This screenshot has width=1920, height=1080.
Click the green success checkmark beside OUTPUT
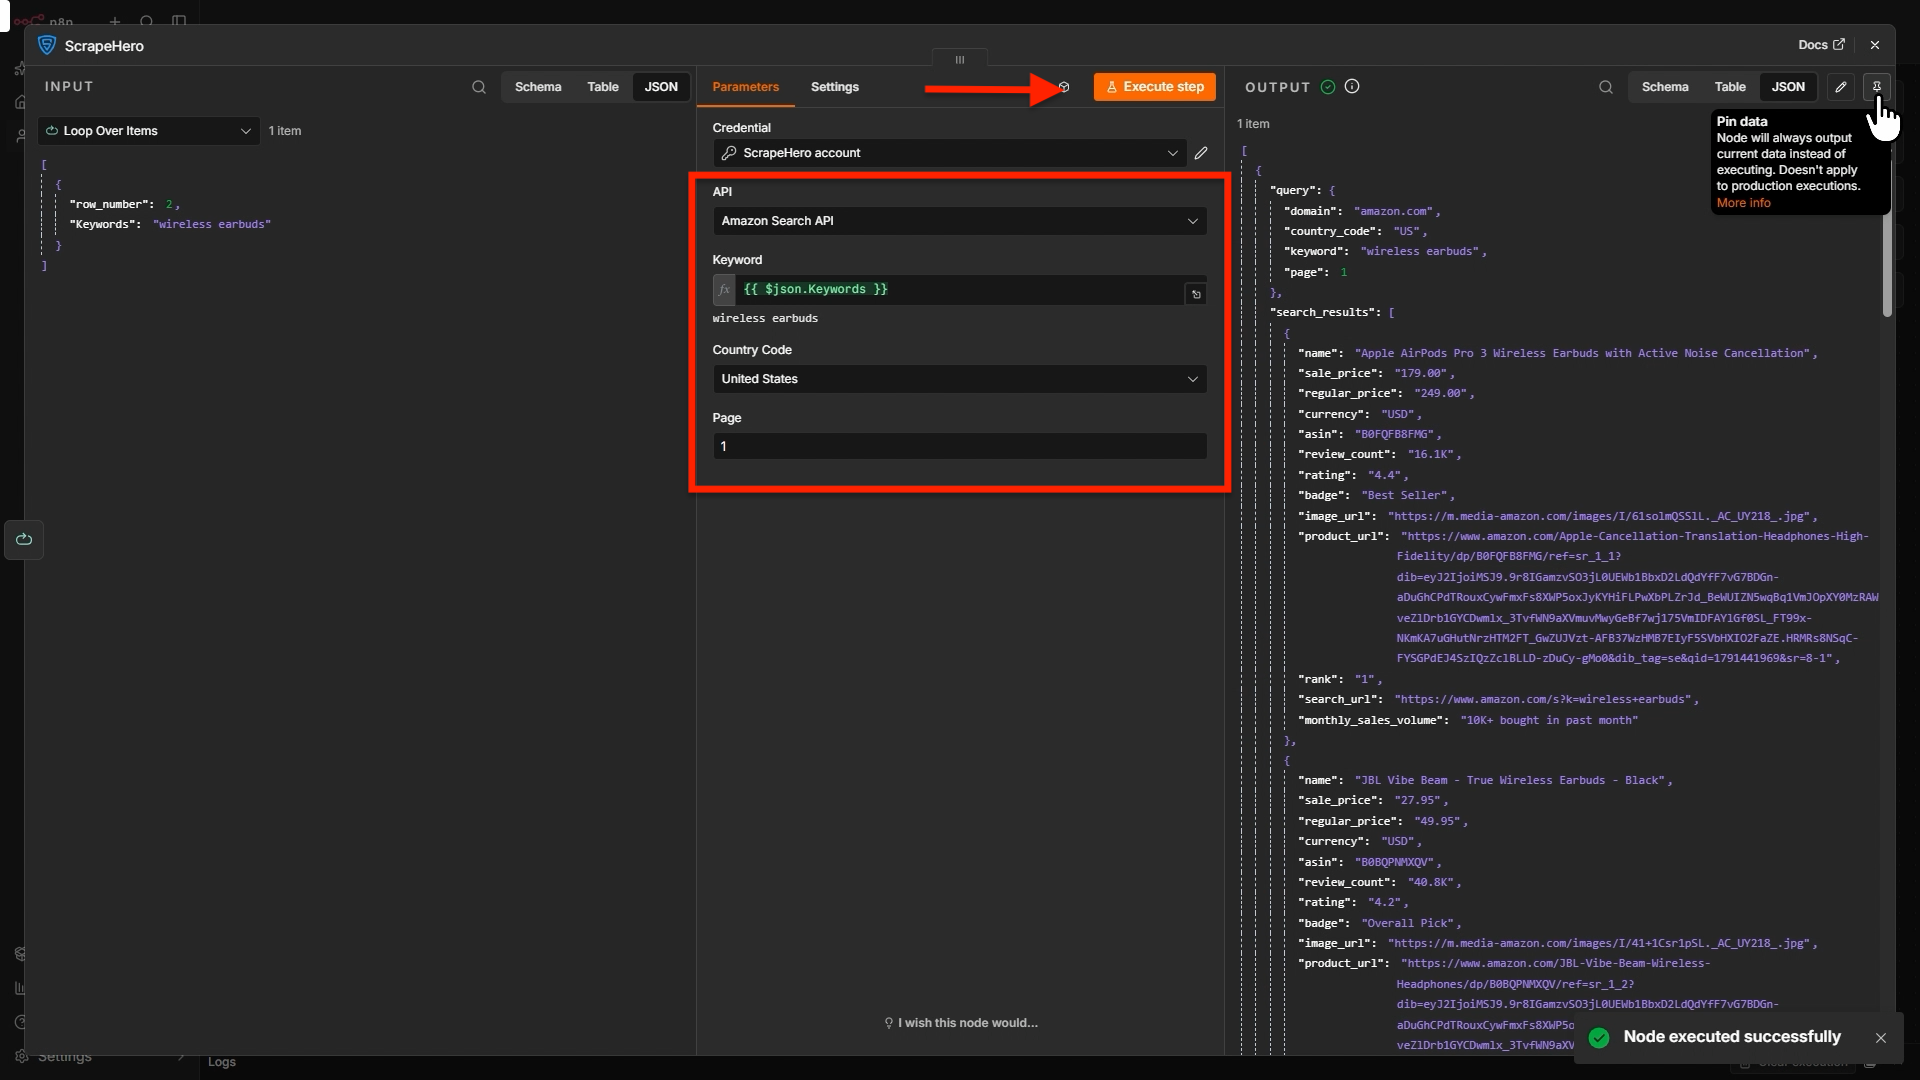tap(1328, 87)
